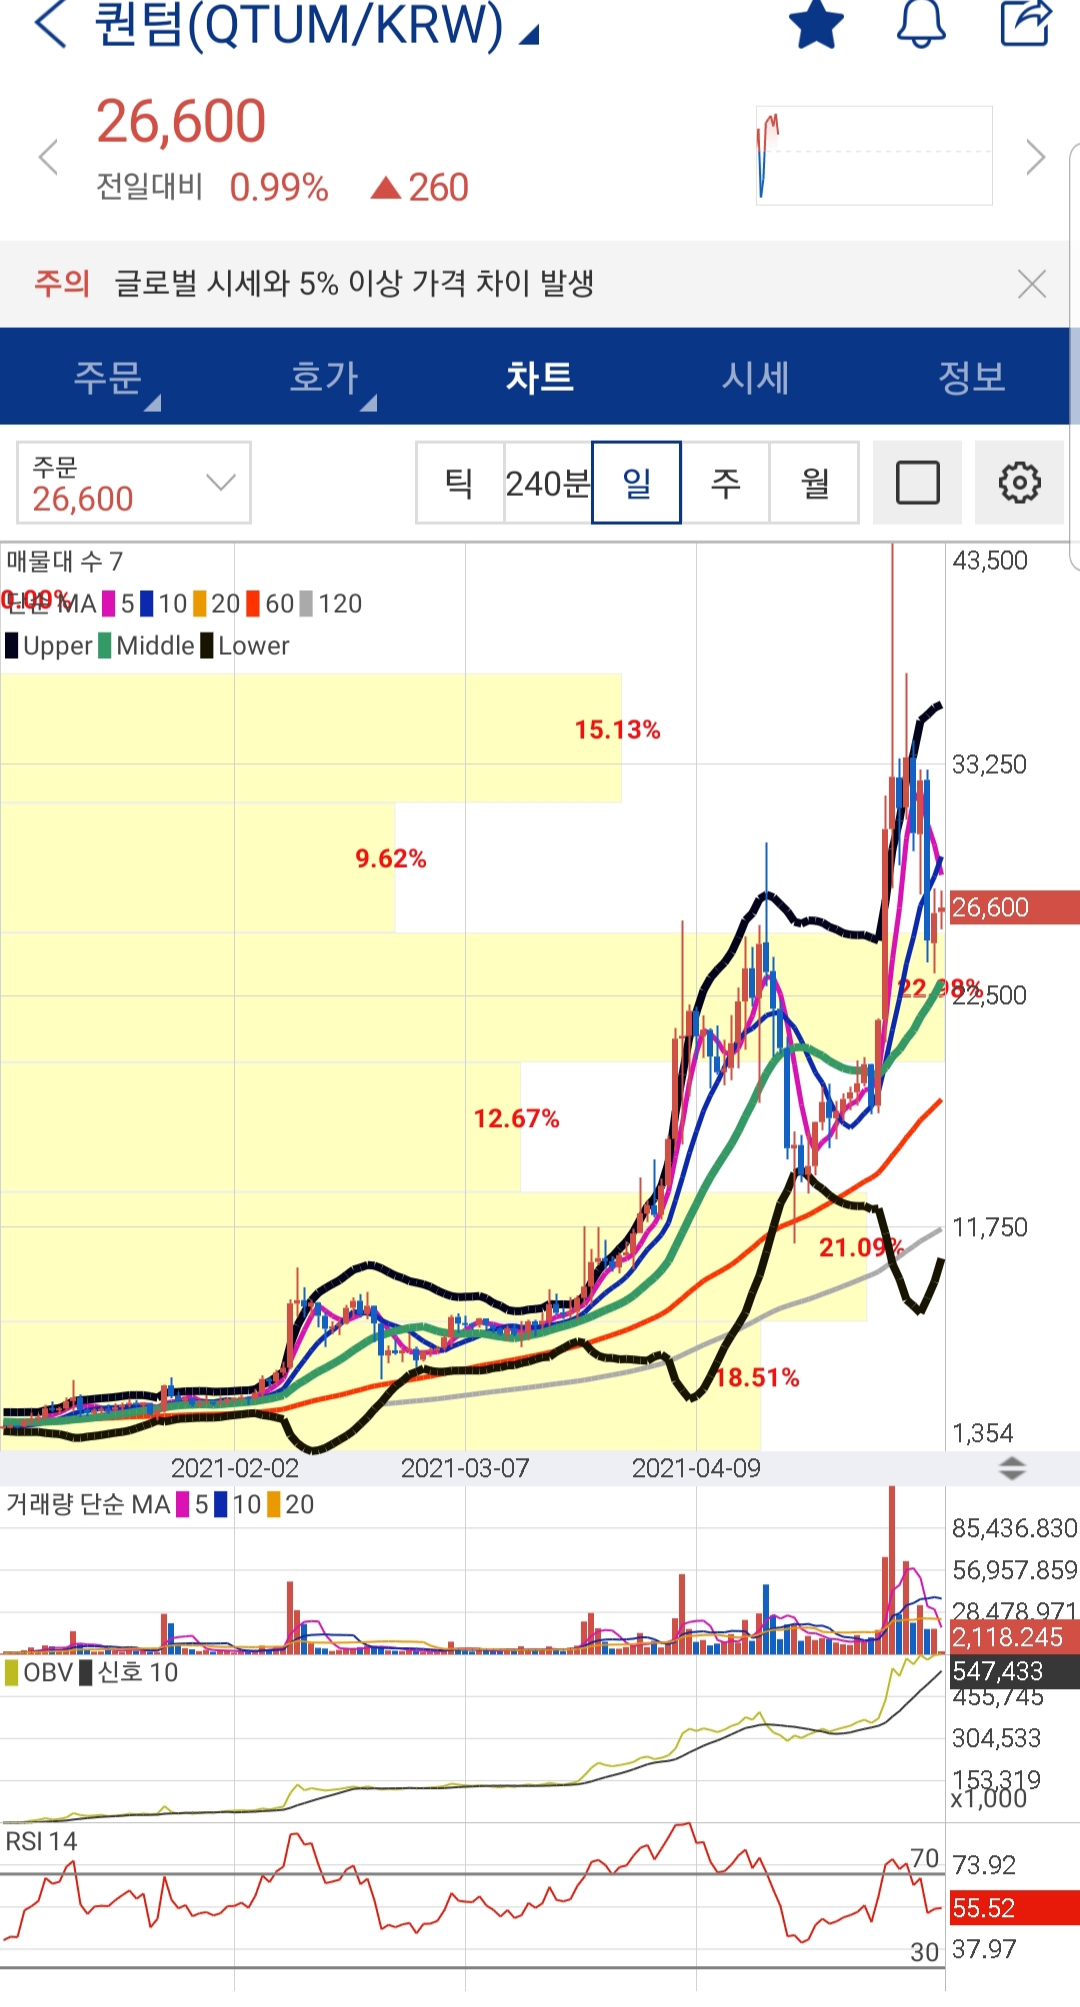The width and height of the screenshot is (1080, 2007).
Task: Tap the Lower band legend label
Action: click(245, 646)
